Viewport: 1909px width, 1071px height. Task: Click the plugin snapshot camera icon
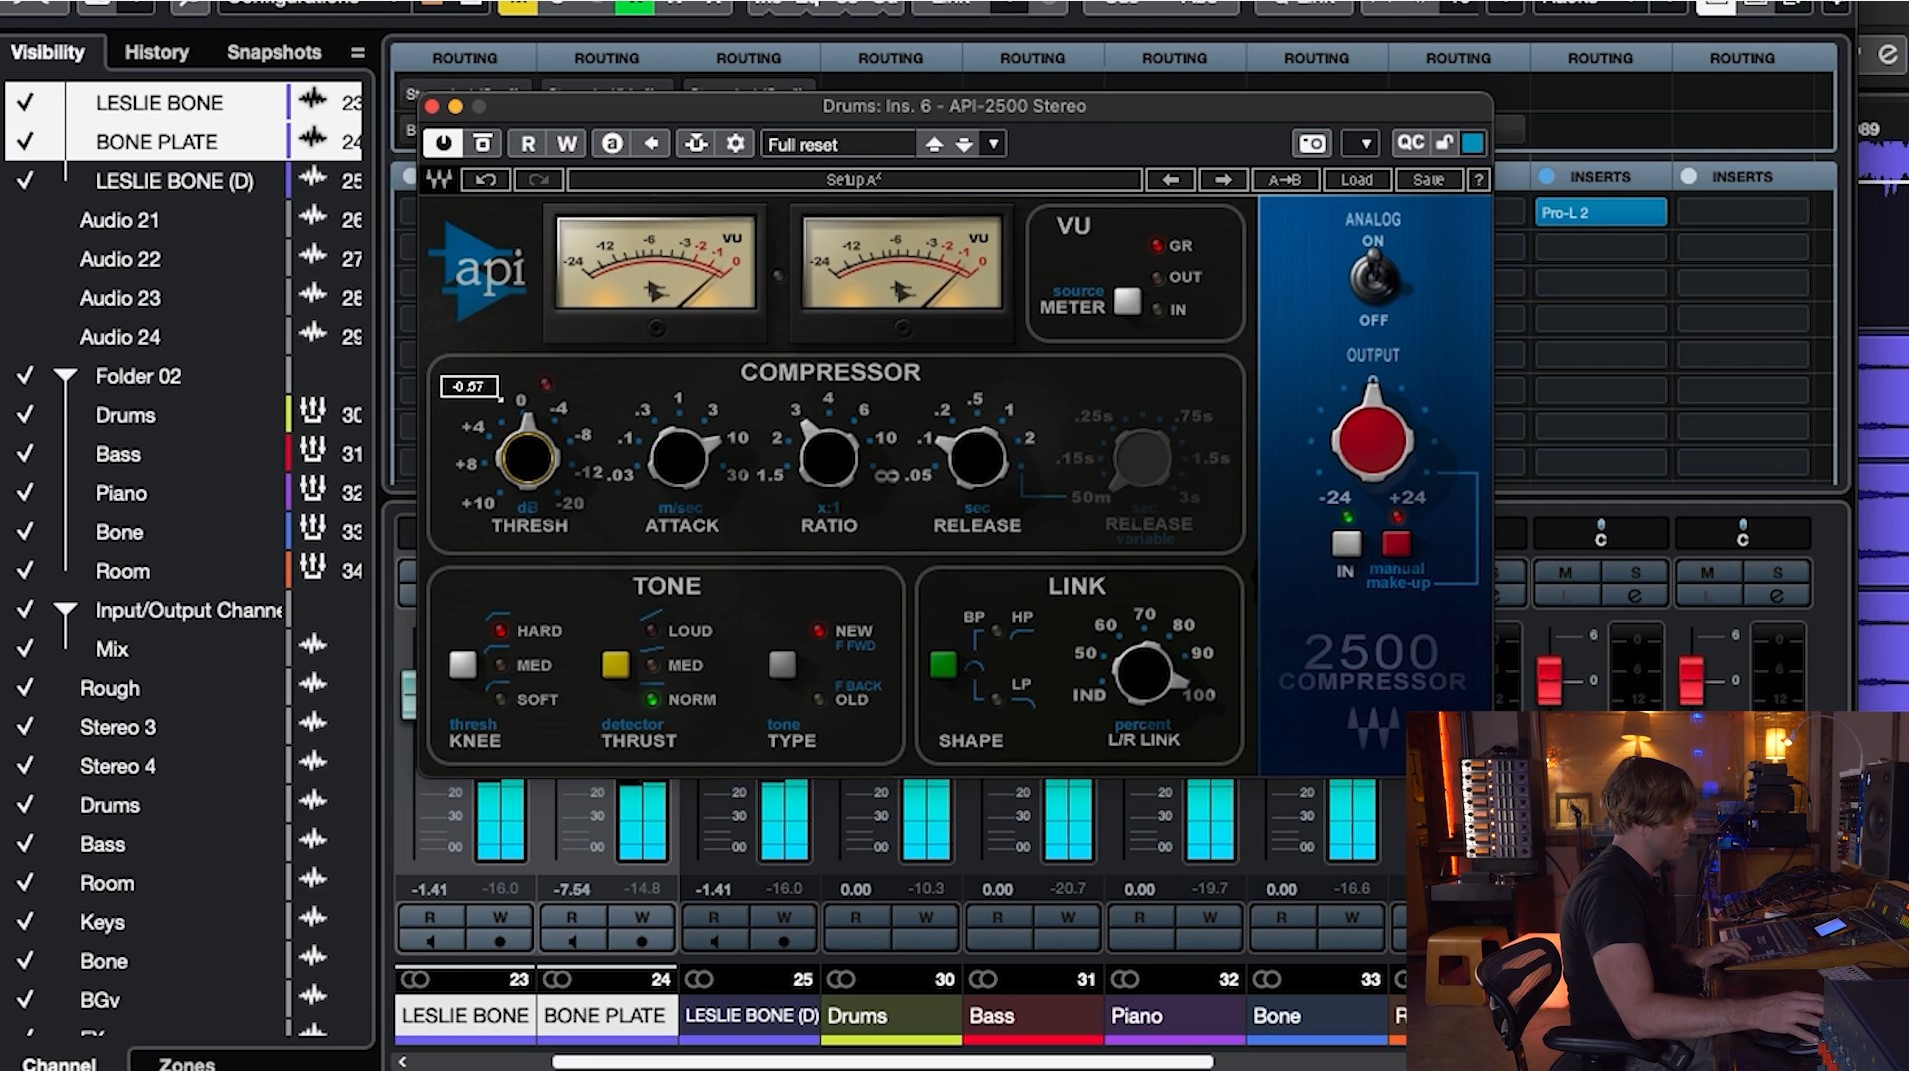coord(1312,144)
